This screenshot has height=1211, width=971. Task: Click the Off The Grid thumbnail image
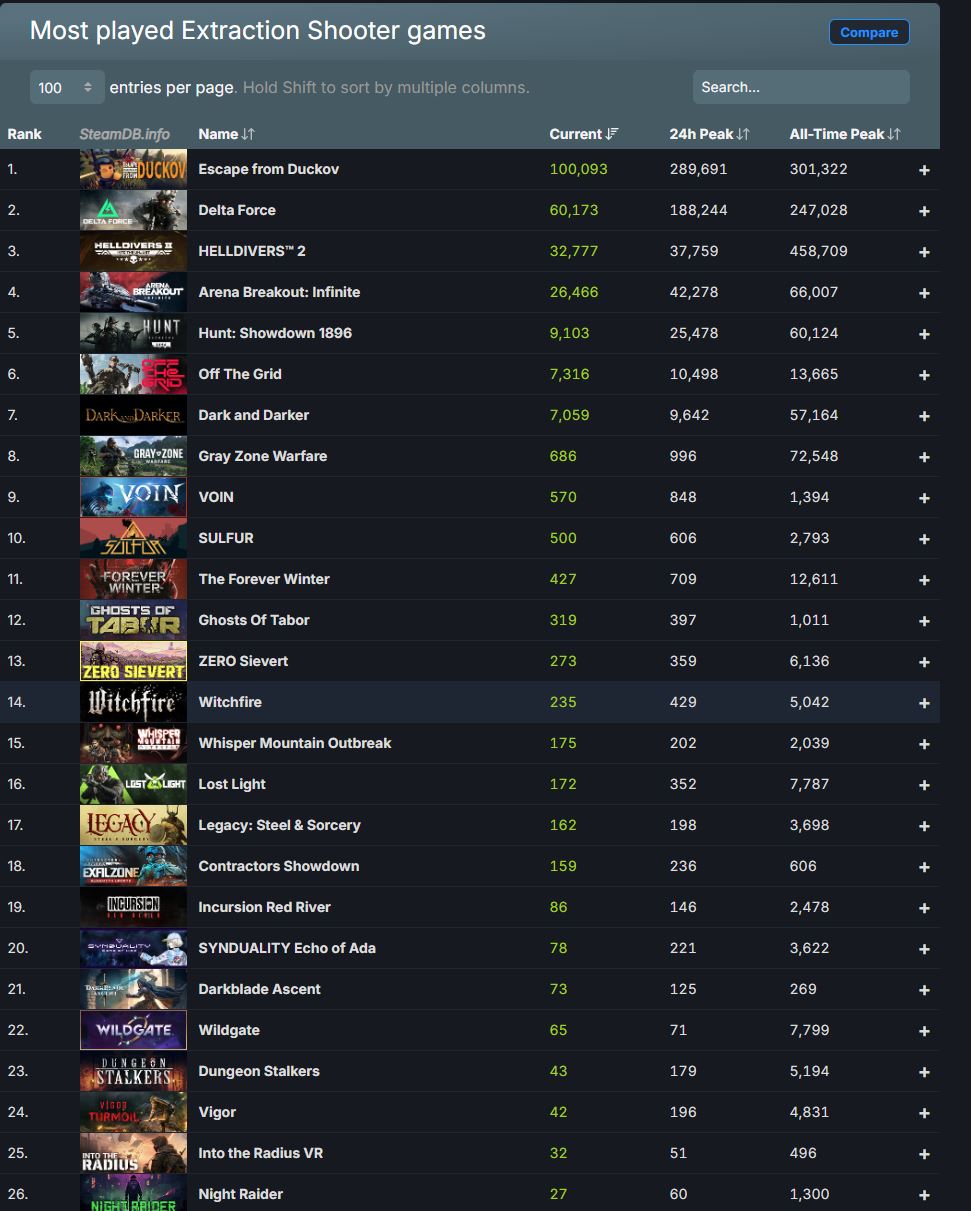tap(133, 374)
